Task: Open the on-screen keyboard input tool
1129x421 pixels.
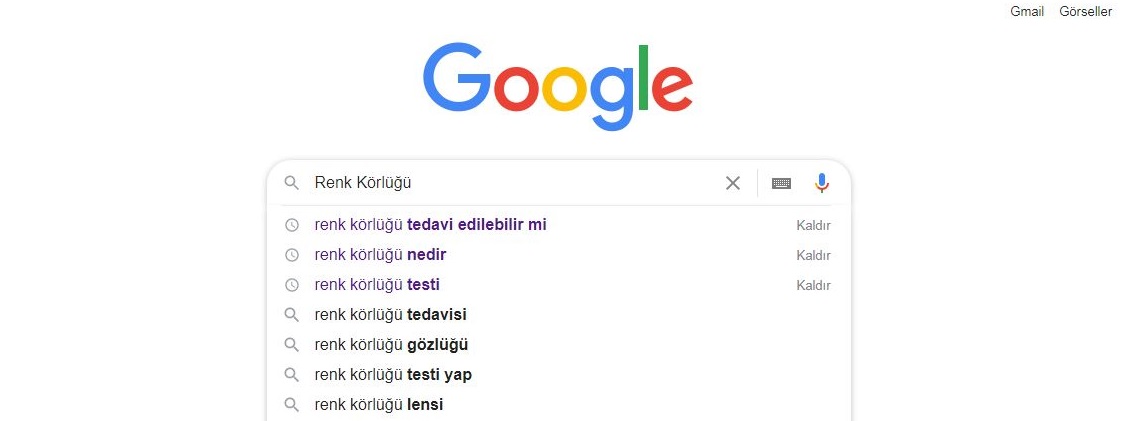Action: [781, 184]
